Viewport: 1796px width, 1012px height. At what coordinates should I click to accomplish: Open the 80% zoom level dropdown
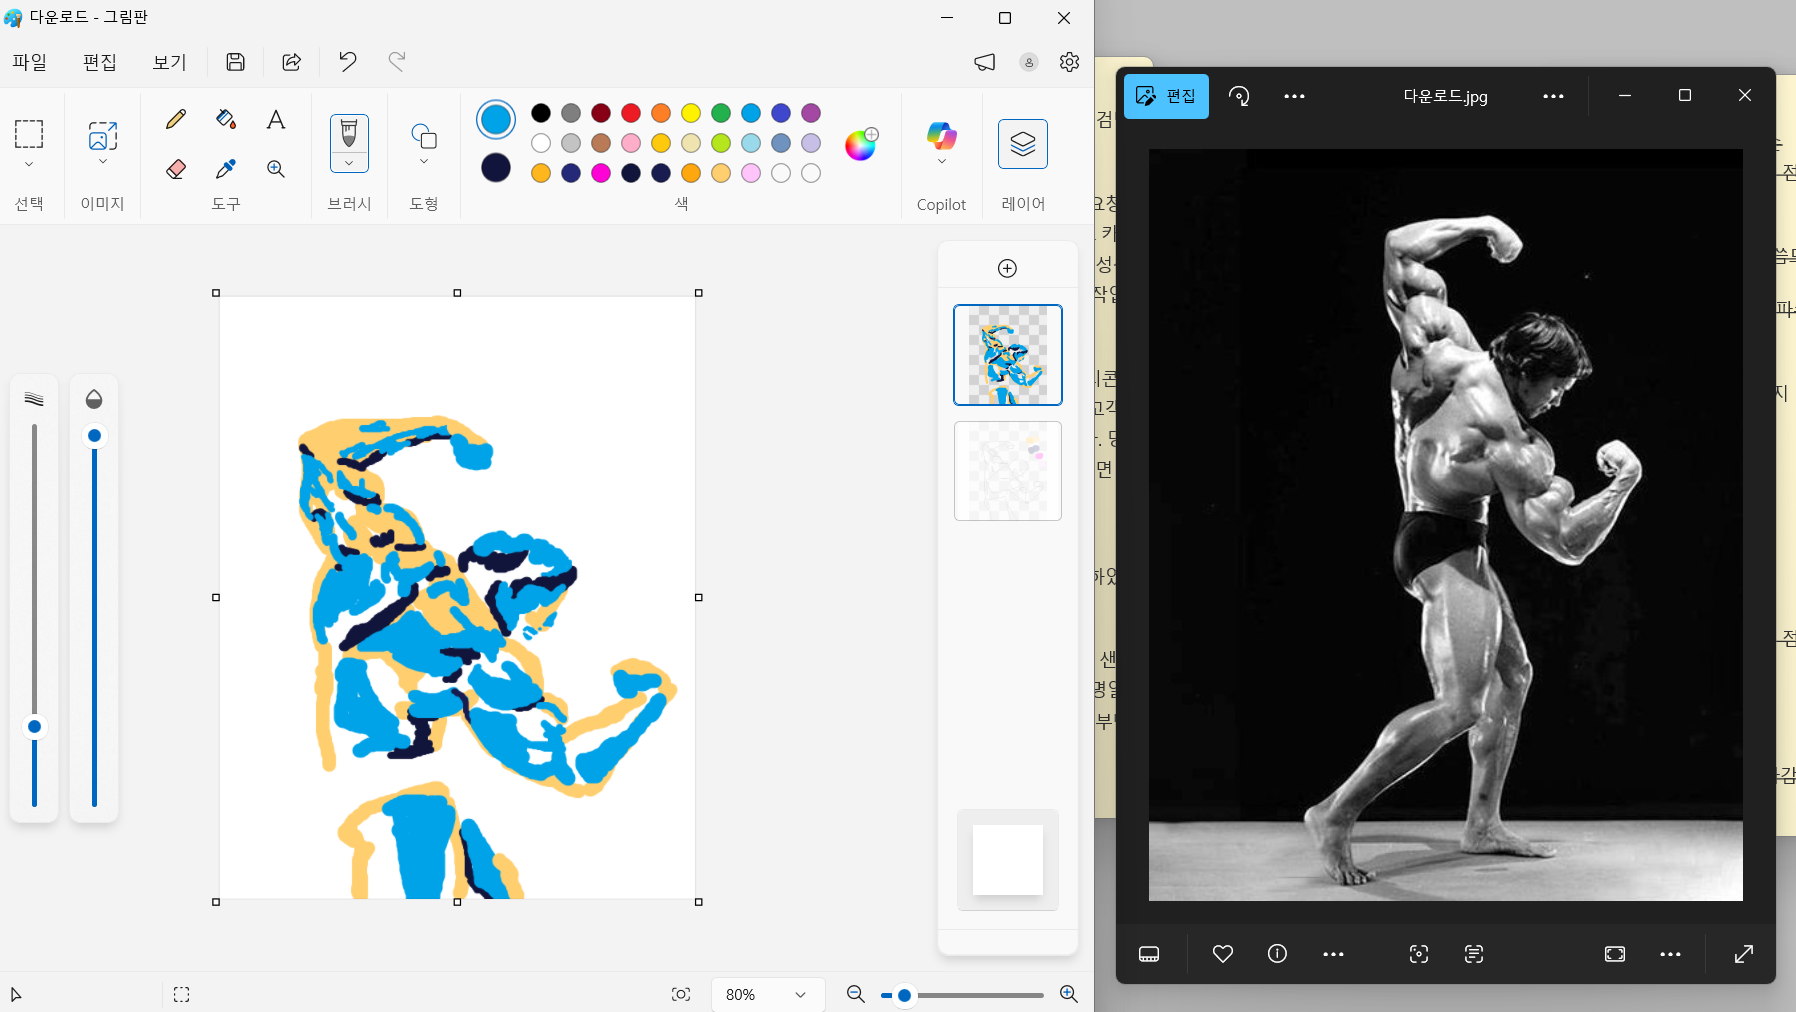point(767,994)
